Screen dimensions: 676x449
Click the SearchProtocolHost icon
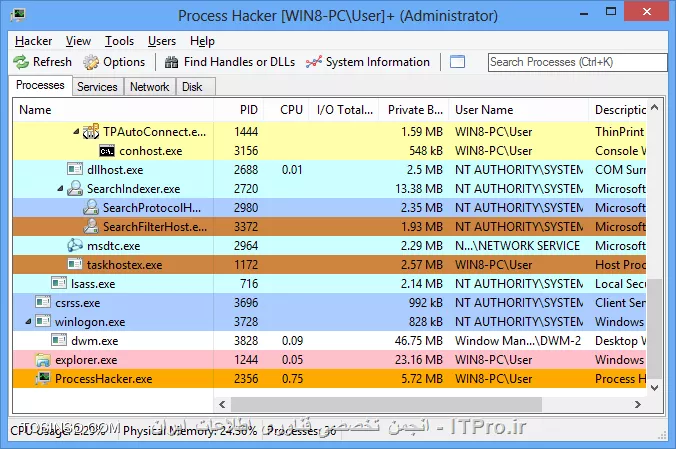click(91, 207)
